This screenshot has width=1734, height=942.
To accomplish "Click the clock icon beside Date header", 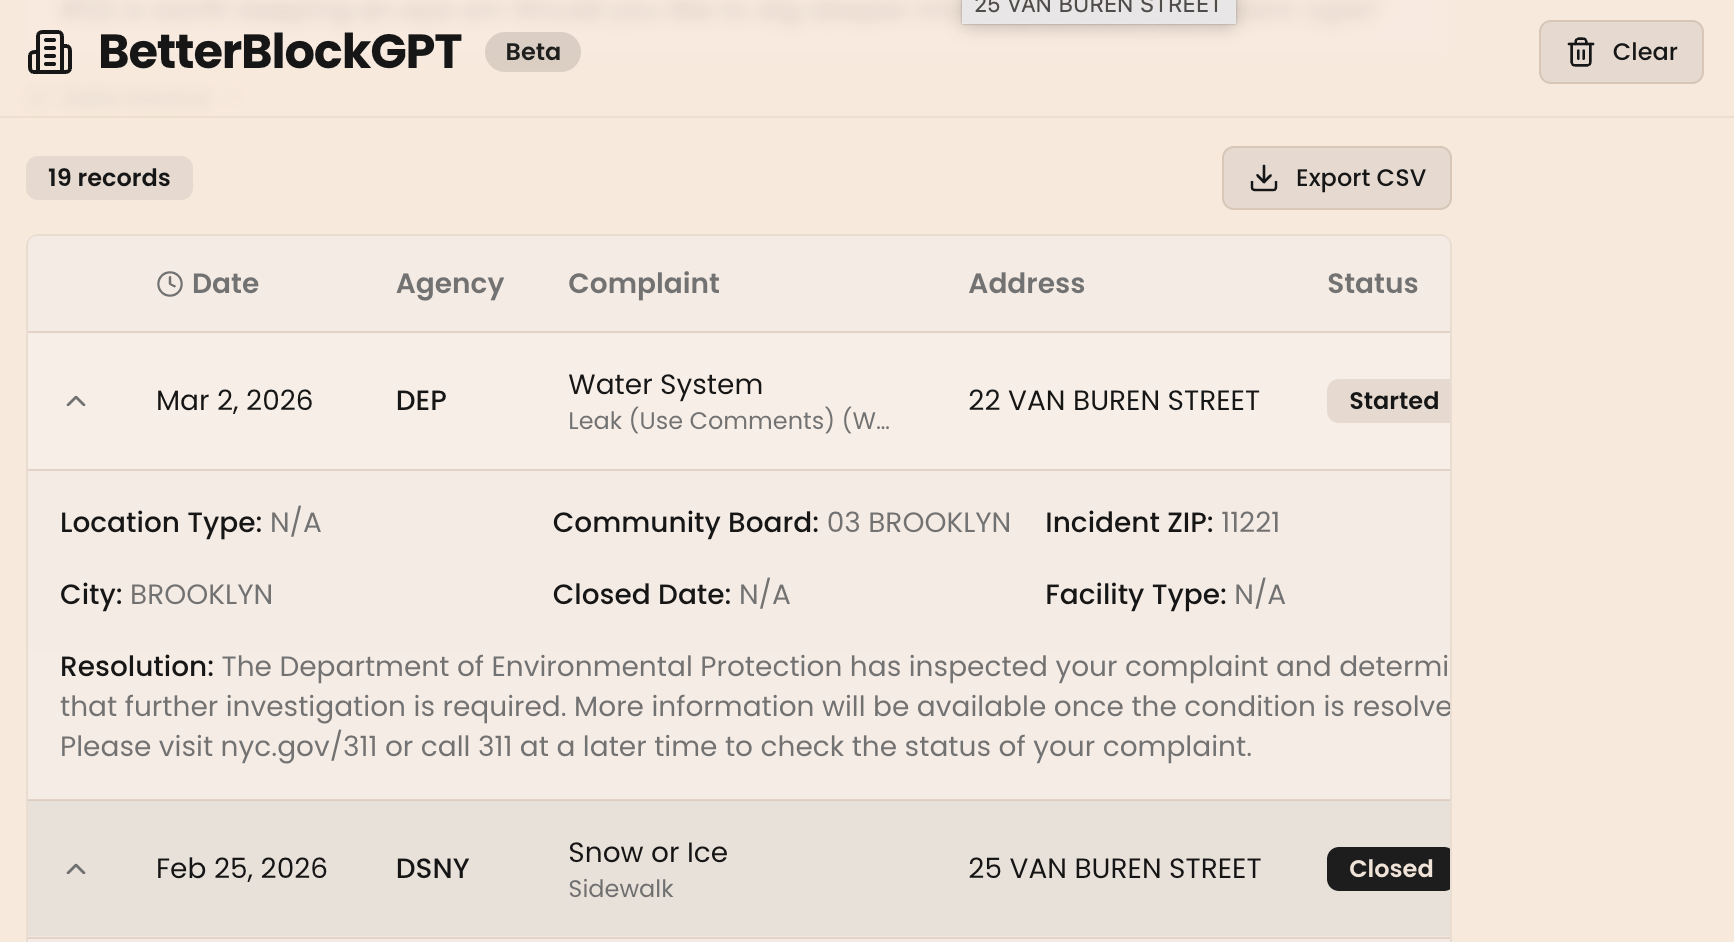I will click(170, 284).
